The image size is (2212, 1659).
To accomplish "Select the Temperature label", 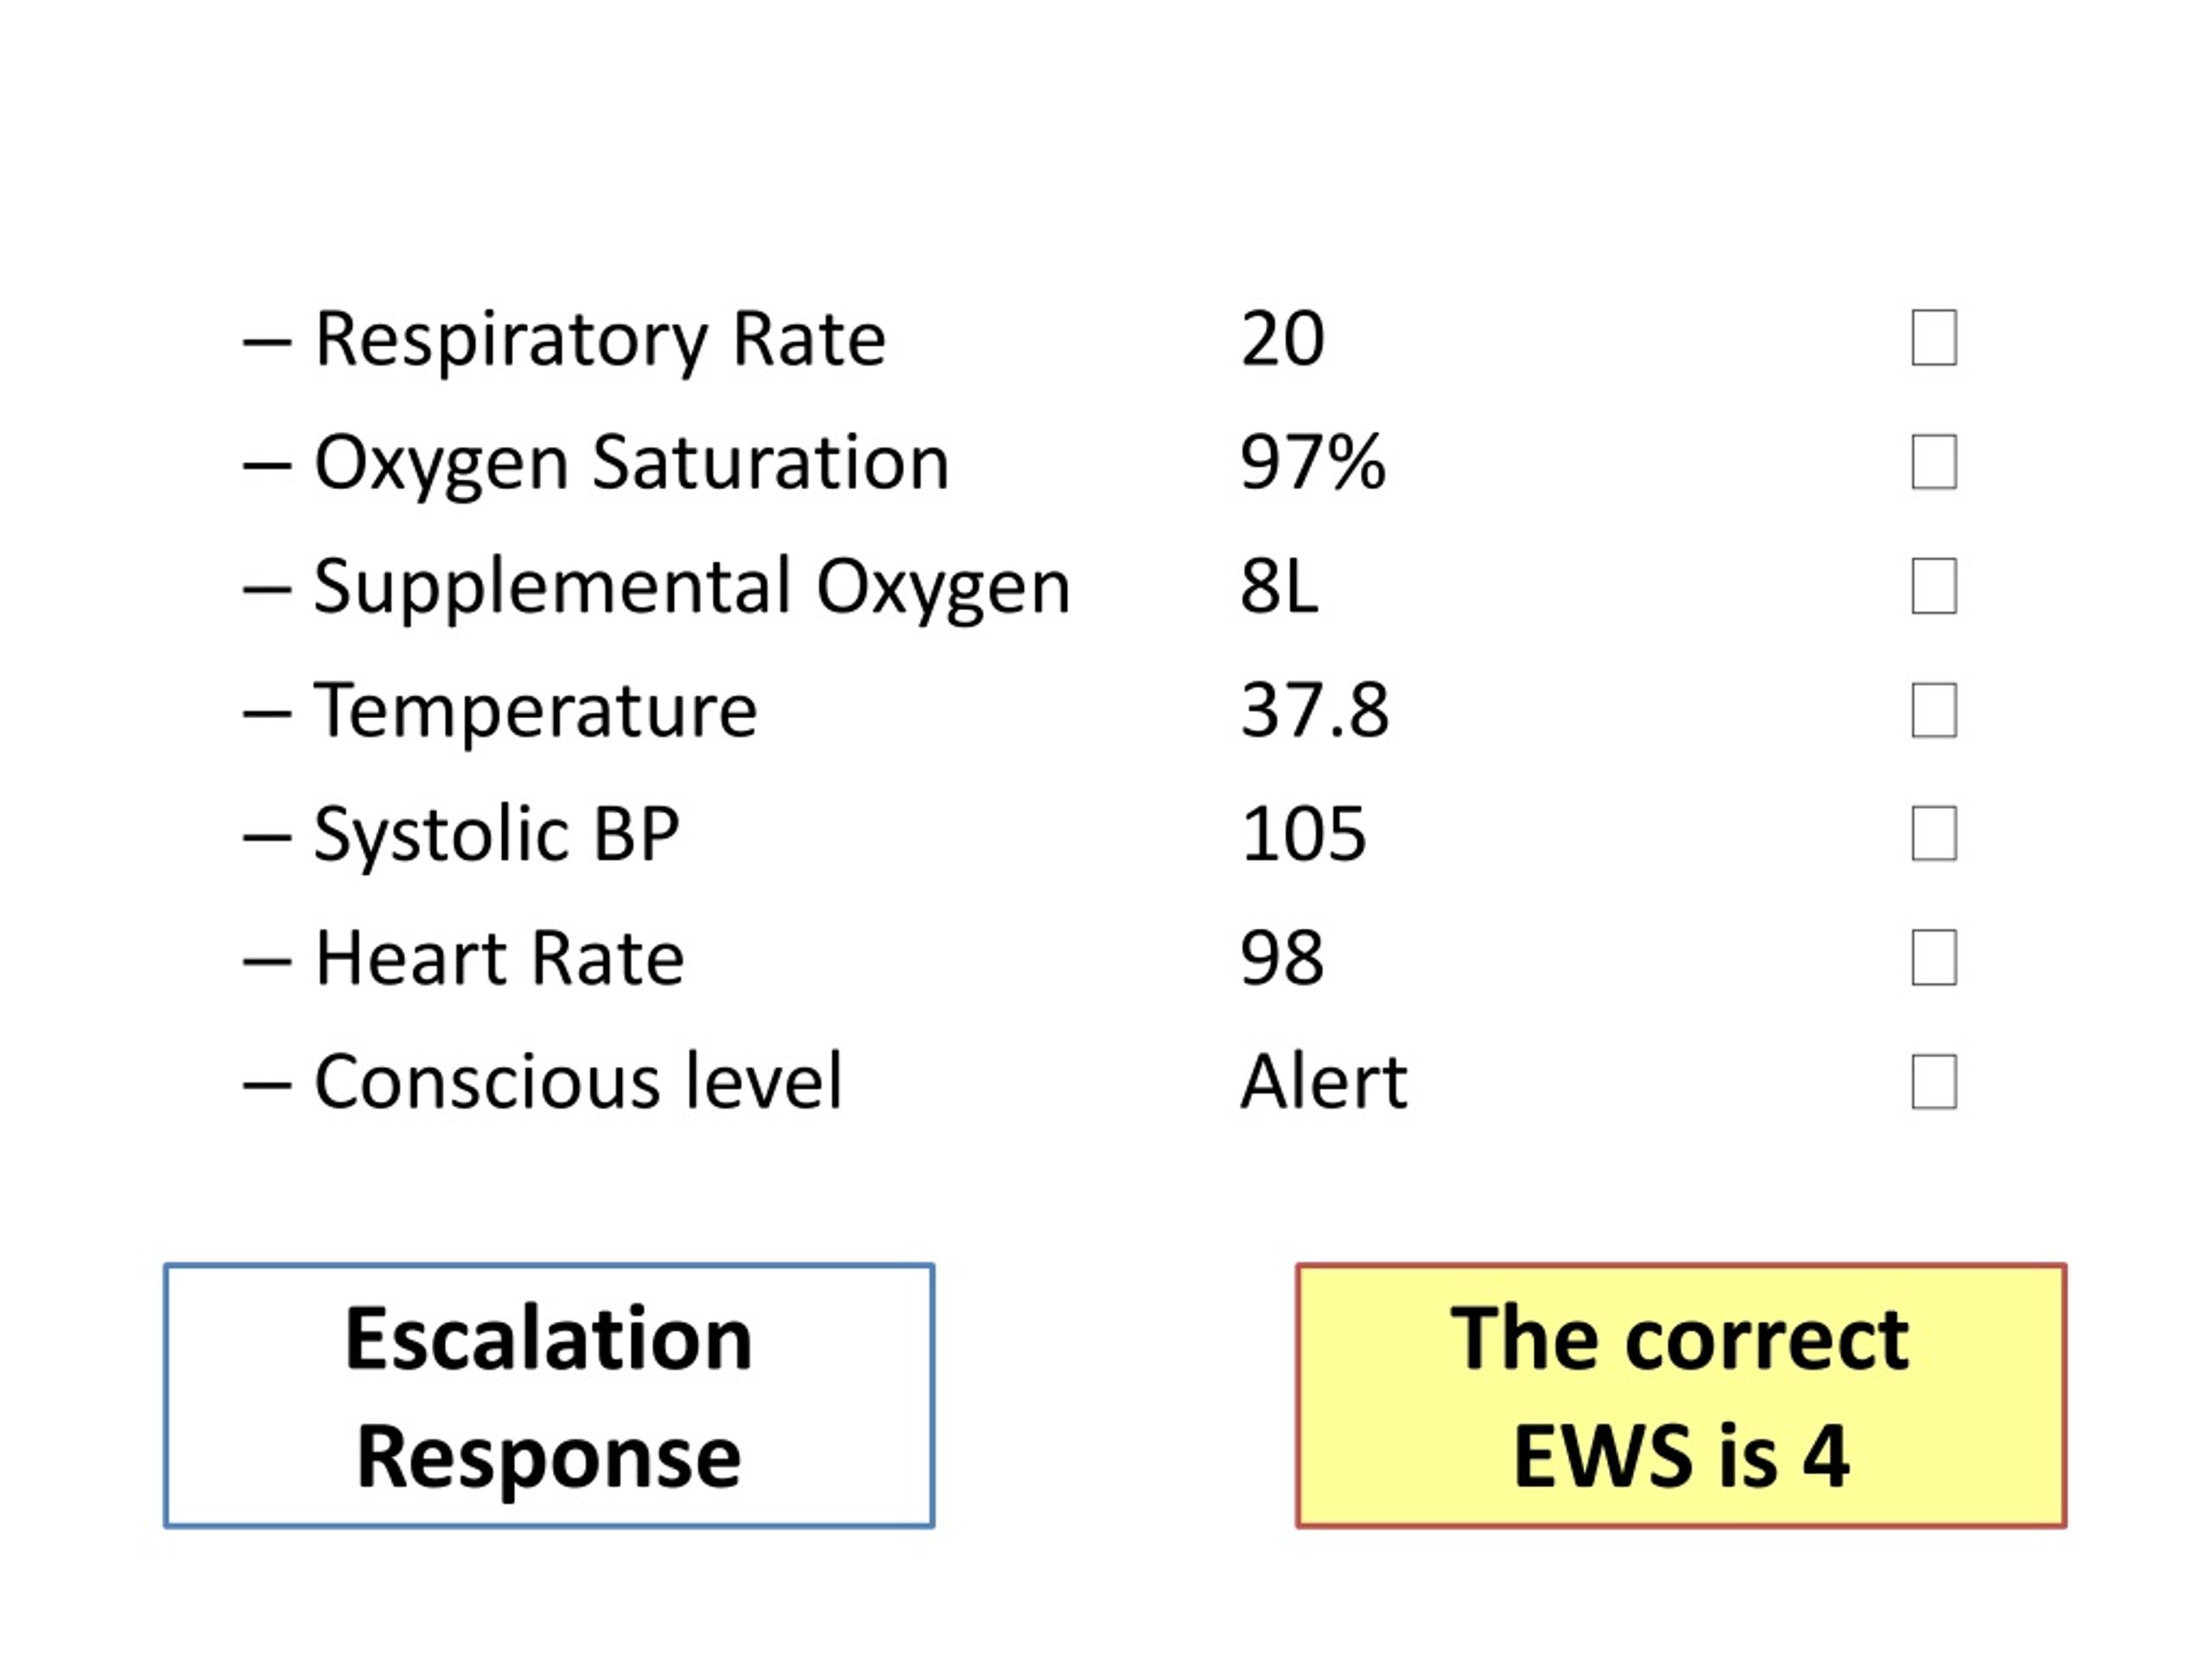I will pyautogui.click(x=536, y=711).
